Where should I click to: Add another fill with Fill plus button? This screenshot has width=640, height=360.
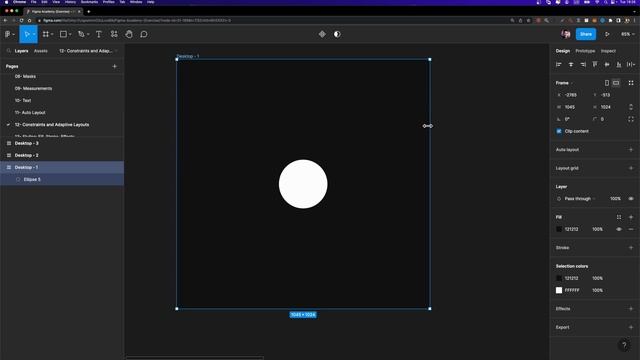[x=631, y=217]
